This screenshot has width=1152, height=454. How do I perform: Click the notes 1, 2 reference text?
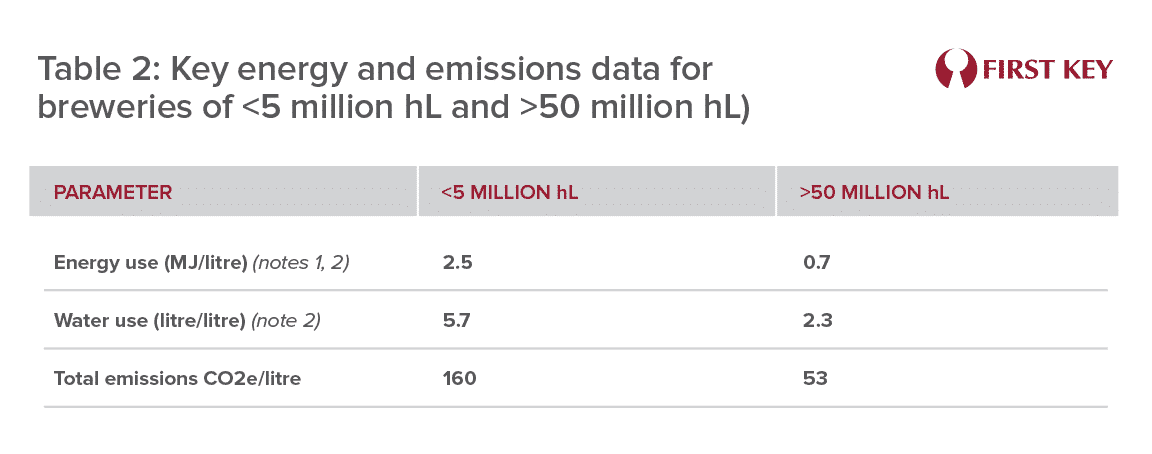coord(300,263)
